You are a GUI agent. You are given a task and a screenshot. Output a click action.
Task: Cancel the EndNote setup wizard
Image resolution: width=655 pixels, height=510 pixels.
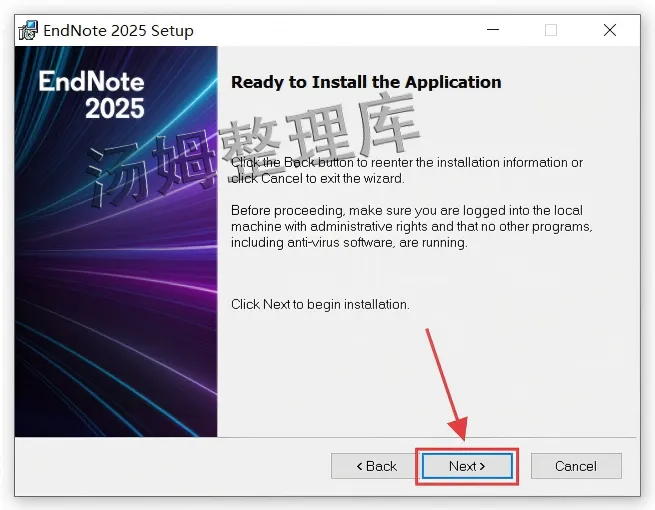576,466
